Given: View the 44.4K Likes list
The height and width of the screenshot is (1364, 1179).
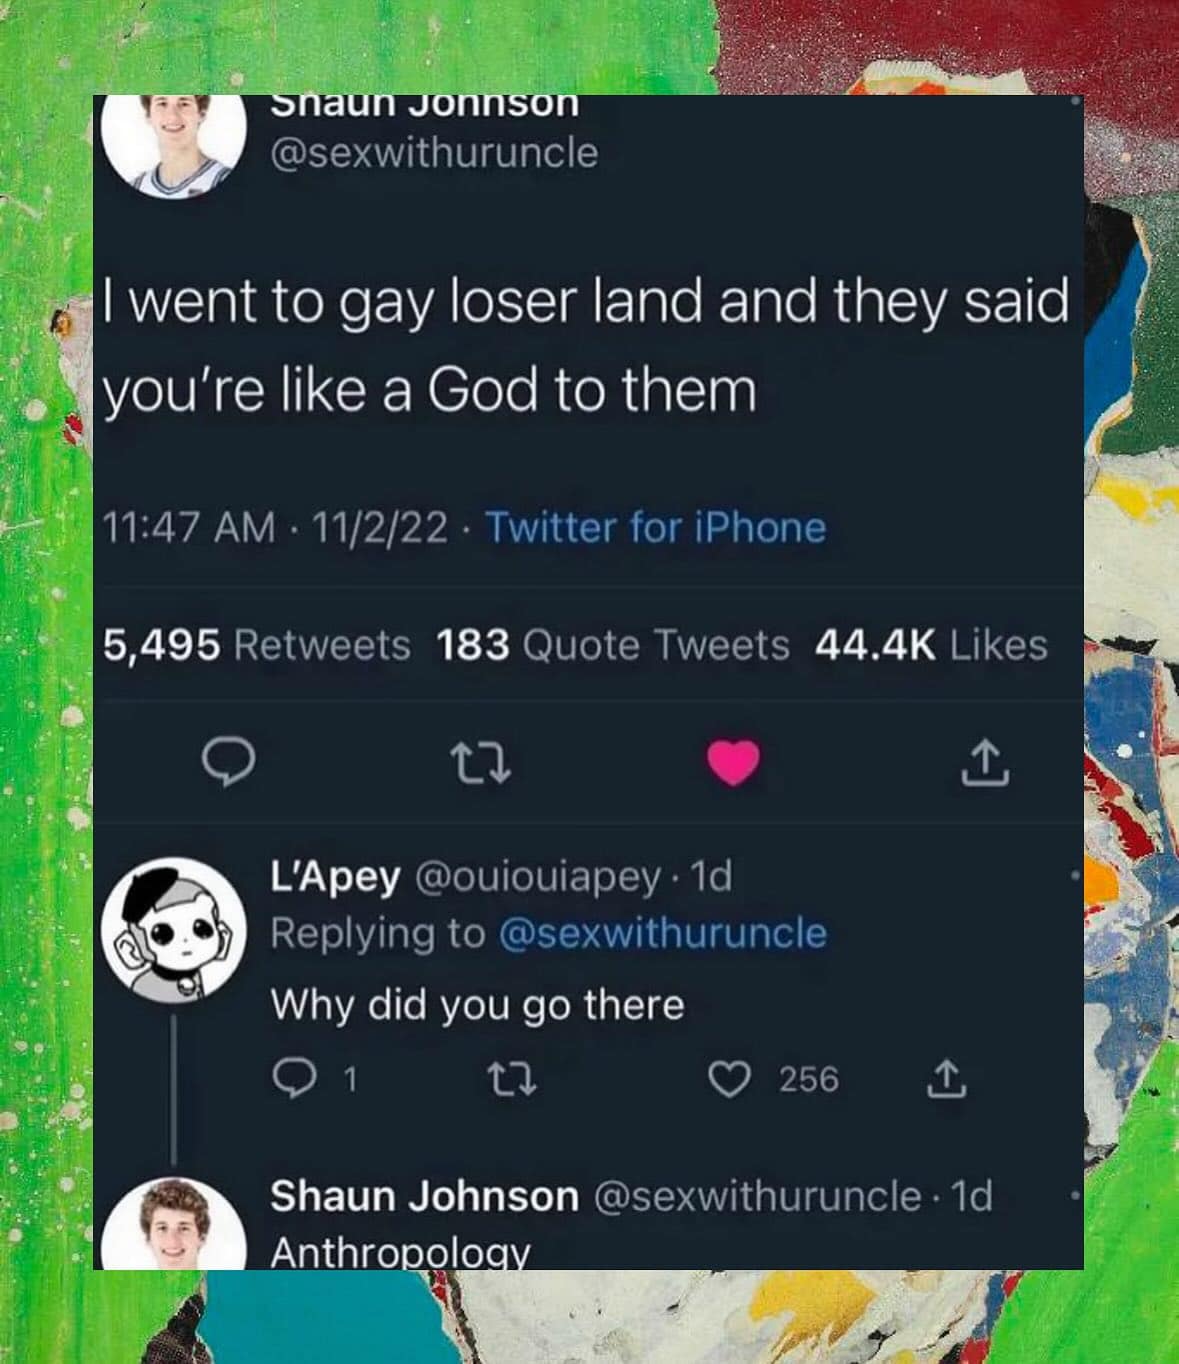Looking at the screenshot, I should [932, 645].
